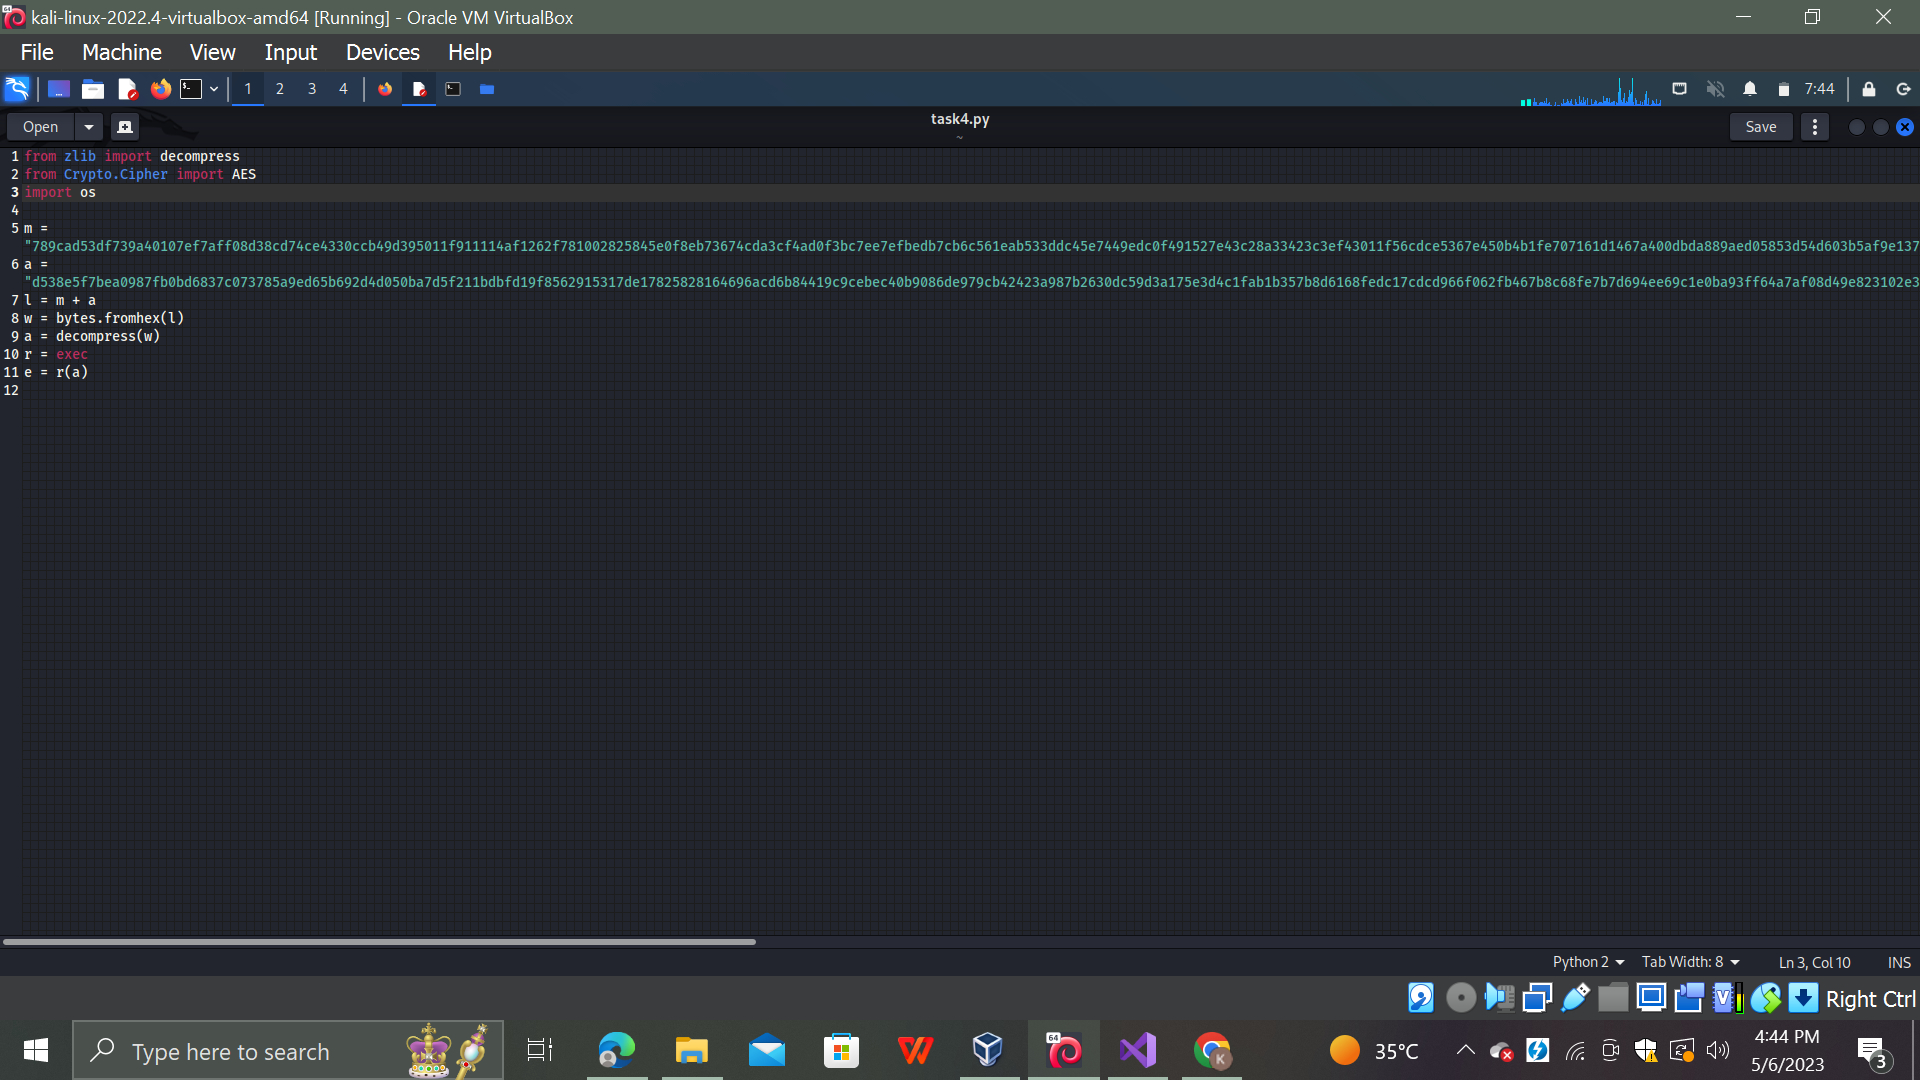Open the file manager launcher in panel
Image resolution: width=1920 pixels, height=1080 pixels.
pos(93,89)
